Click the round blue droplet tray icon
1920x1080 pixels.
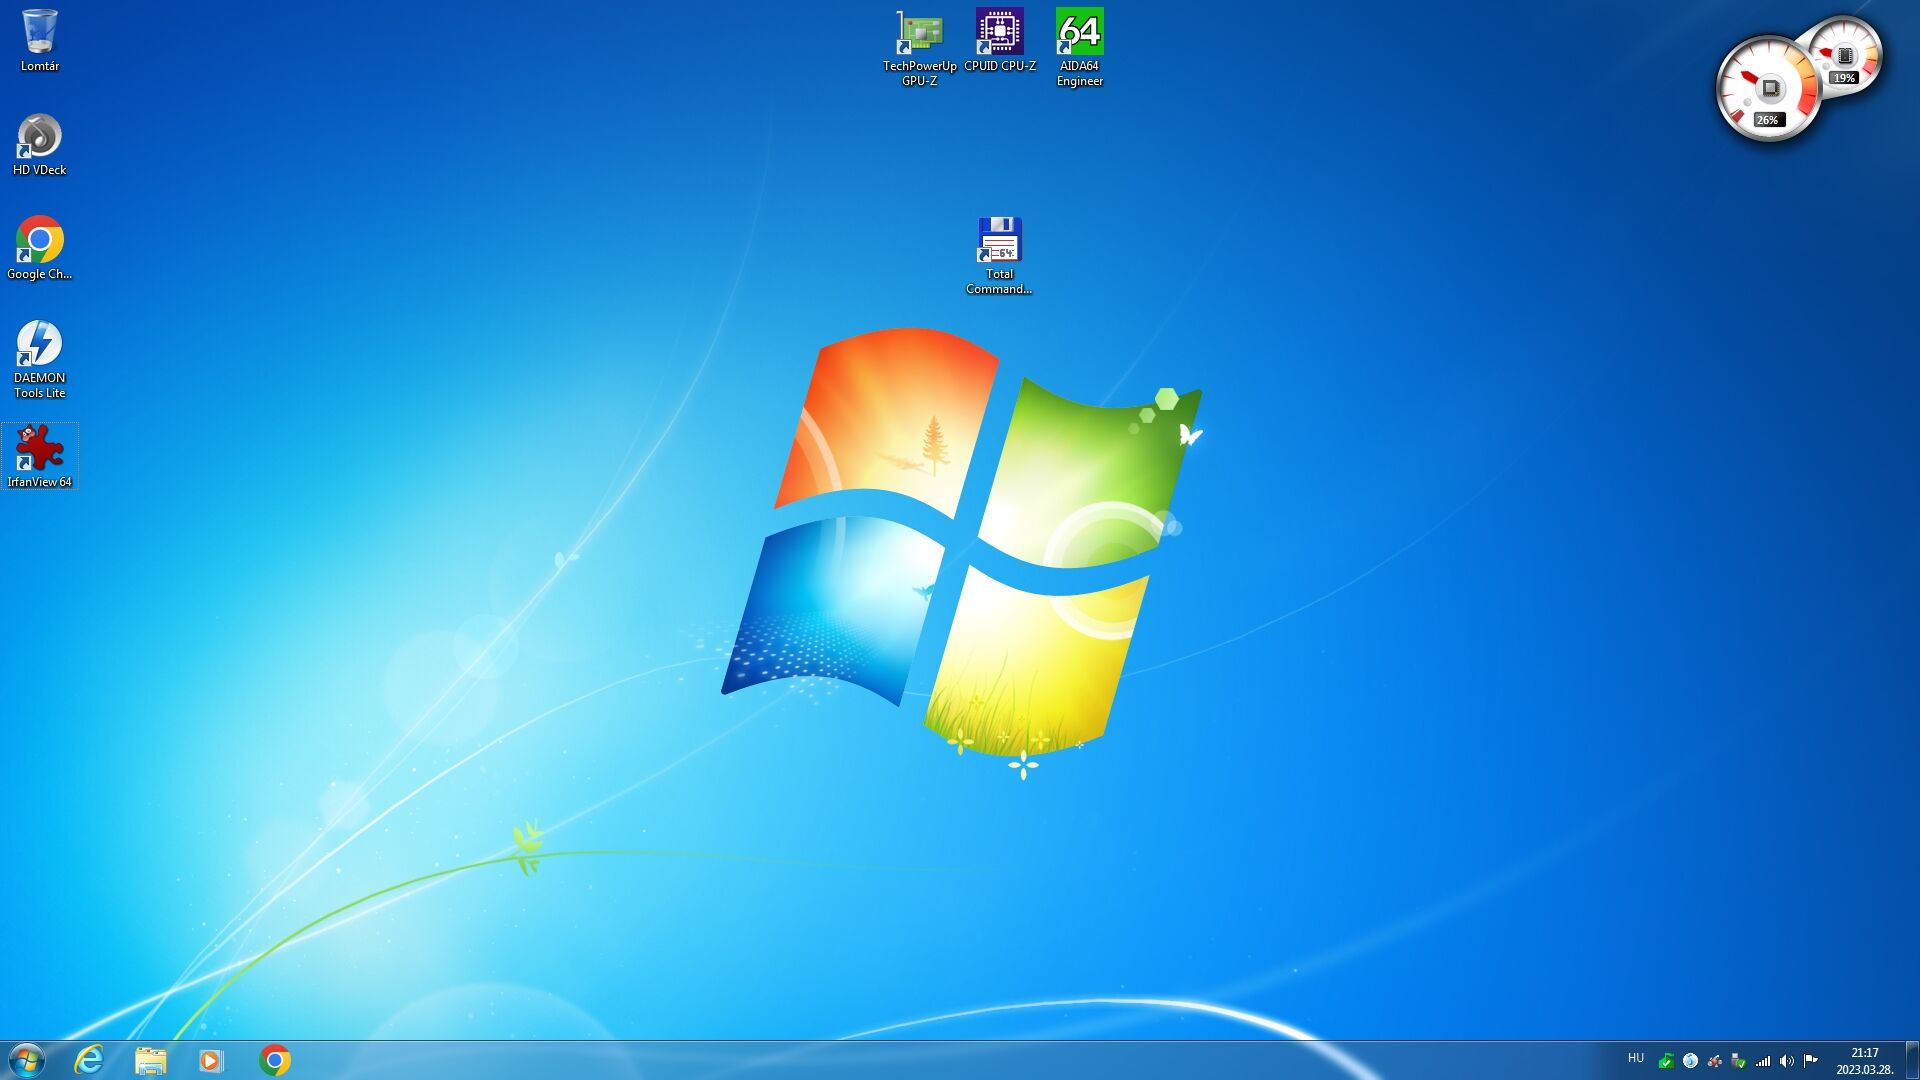coord(1690,1061)
